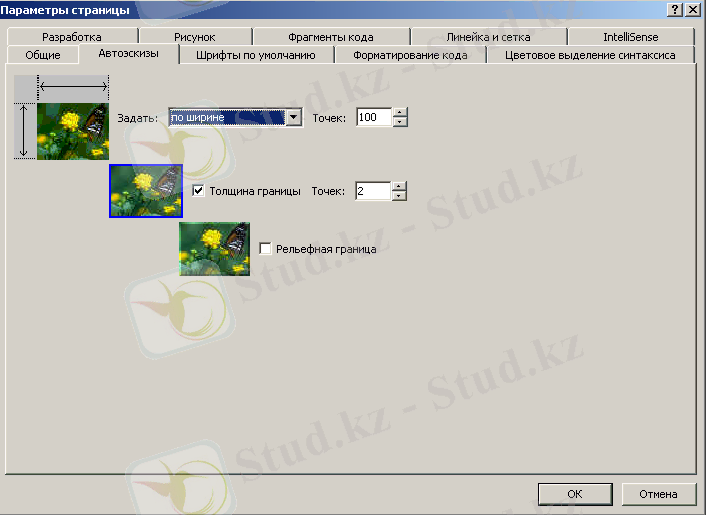Click the Отмена button
Viewport: 706px width, 515px height.
658,494
